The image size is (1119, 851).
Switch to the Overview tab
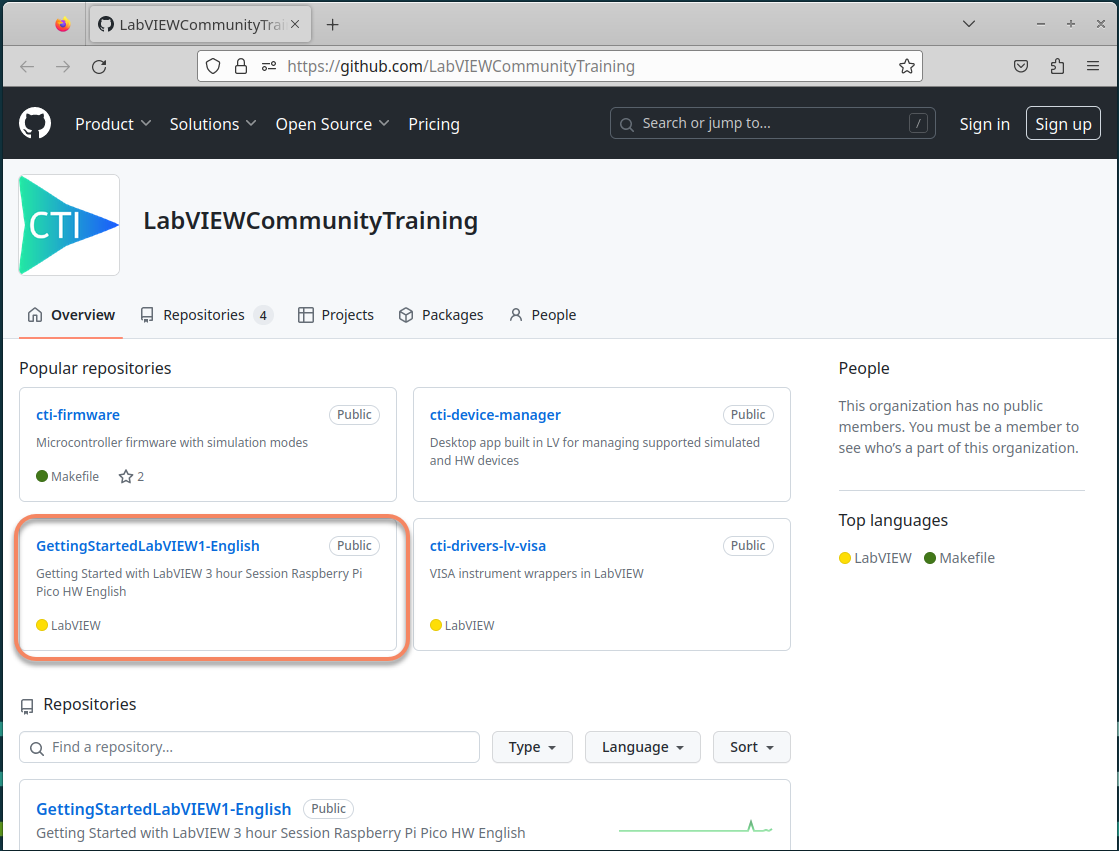(x=71, y=315)
